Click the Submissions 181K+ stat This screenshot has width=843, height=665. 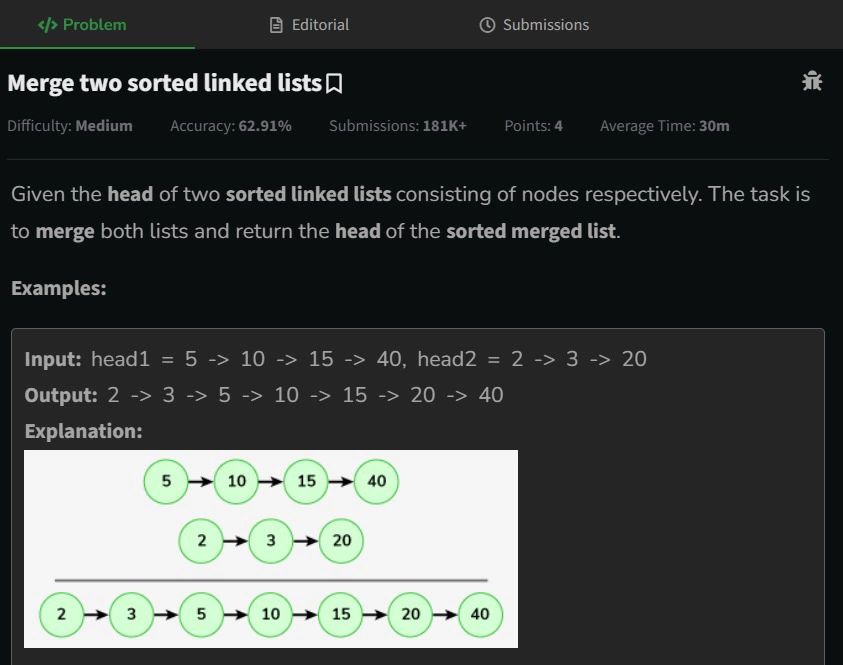pos(398,126)
